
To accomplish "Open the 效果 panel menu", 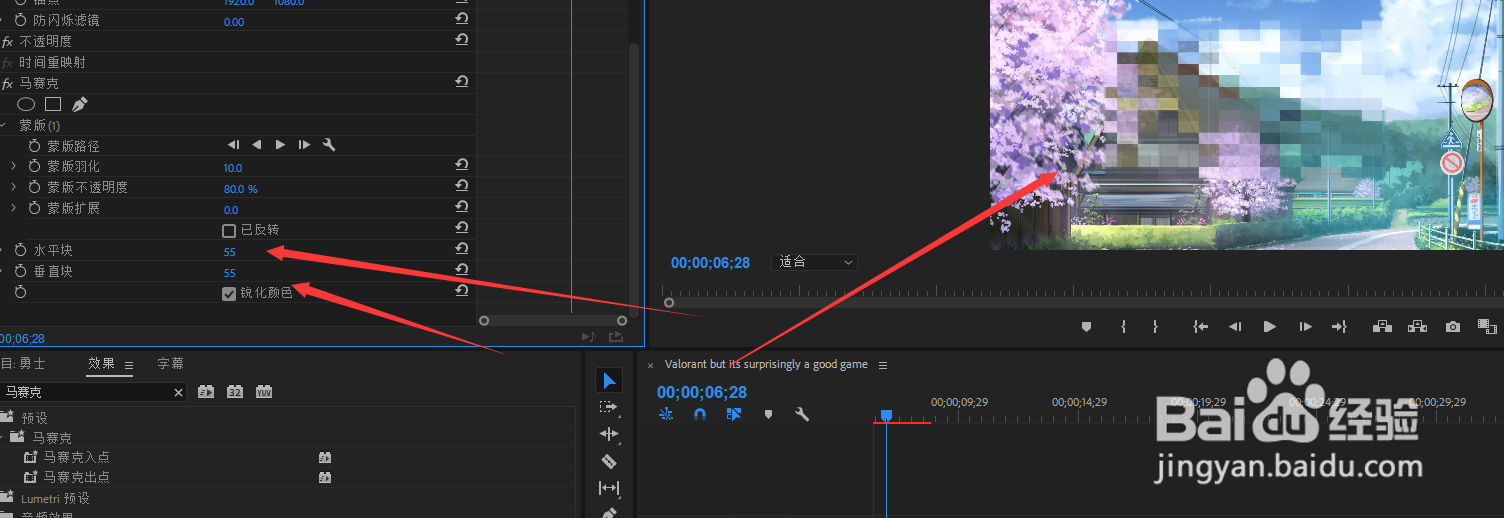I will pos(129,365).
